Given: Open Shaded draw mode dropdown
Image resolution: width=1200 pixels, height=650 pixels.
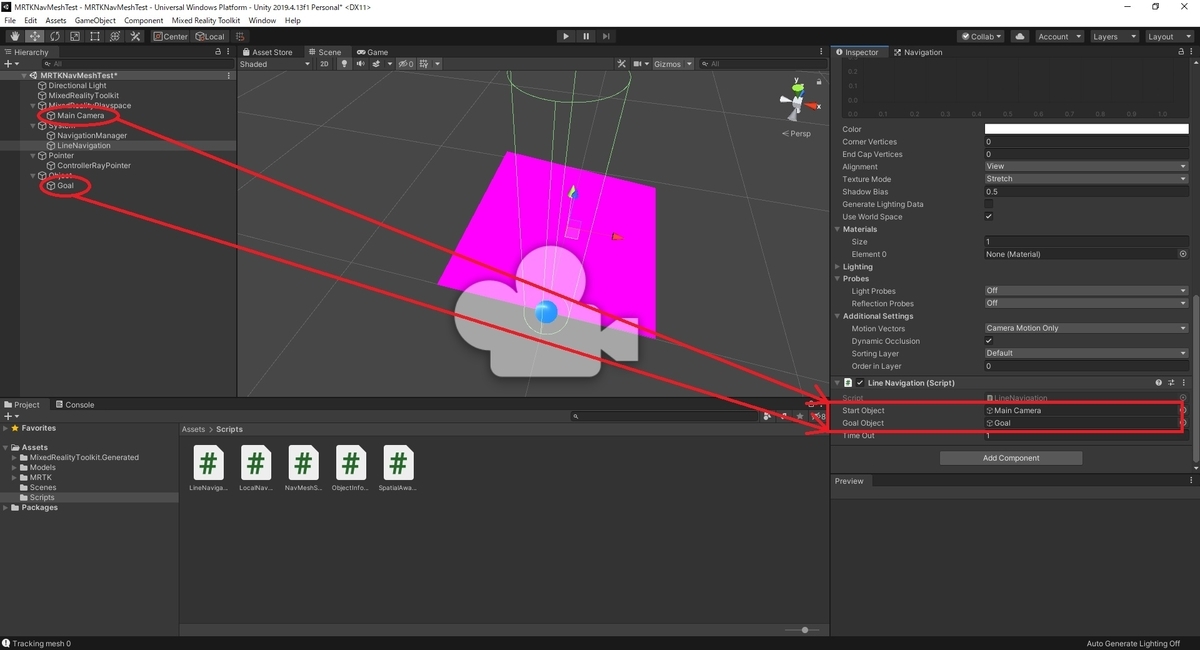Looking at the screenshot, I should (275, 64).
